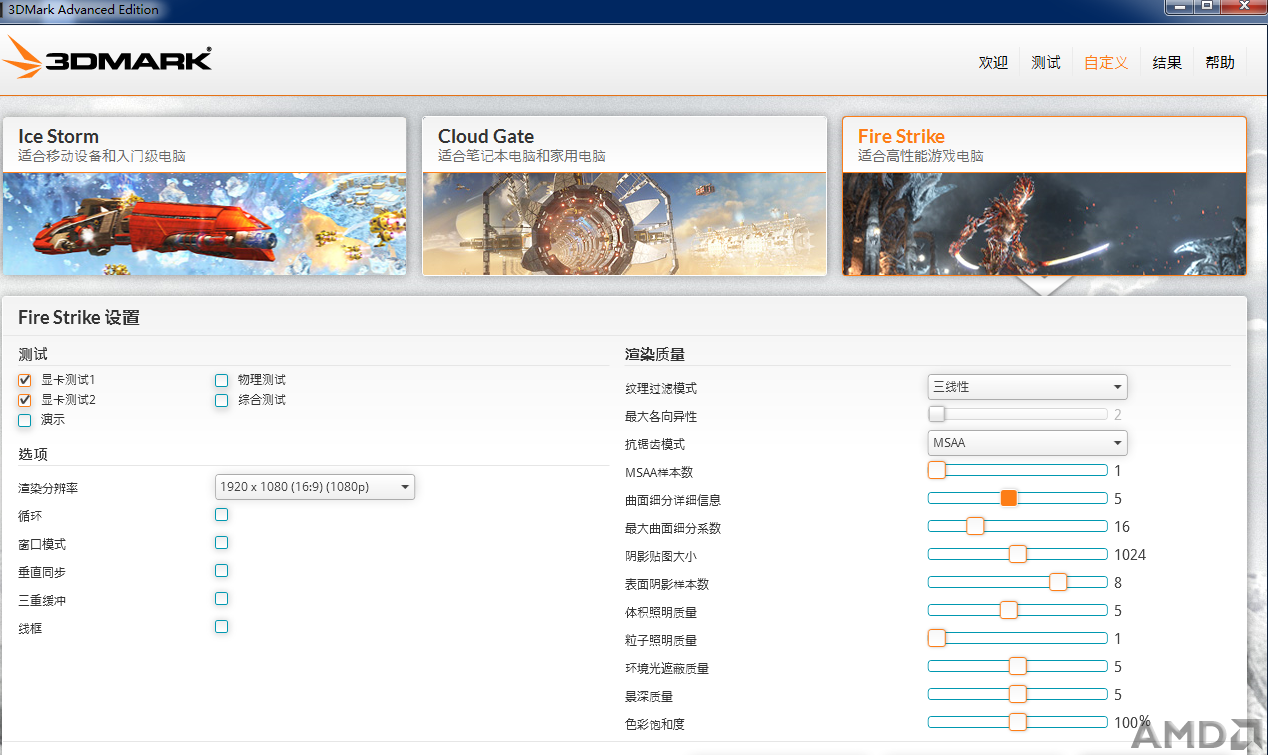Click the 阴影贴图大小 value 1024
The width and height of the screenshot is (1268, 755).
(x=1130, y=555)
